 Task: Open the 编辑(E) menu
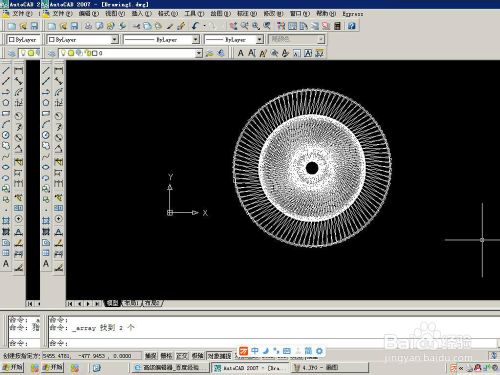point(89,14)
